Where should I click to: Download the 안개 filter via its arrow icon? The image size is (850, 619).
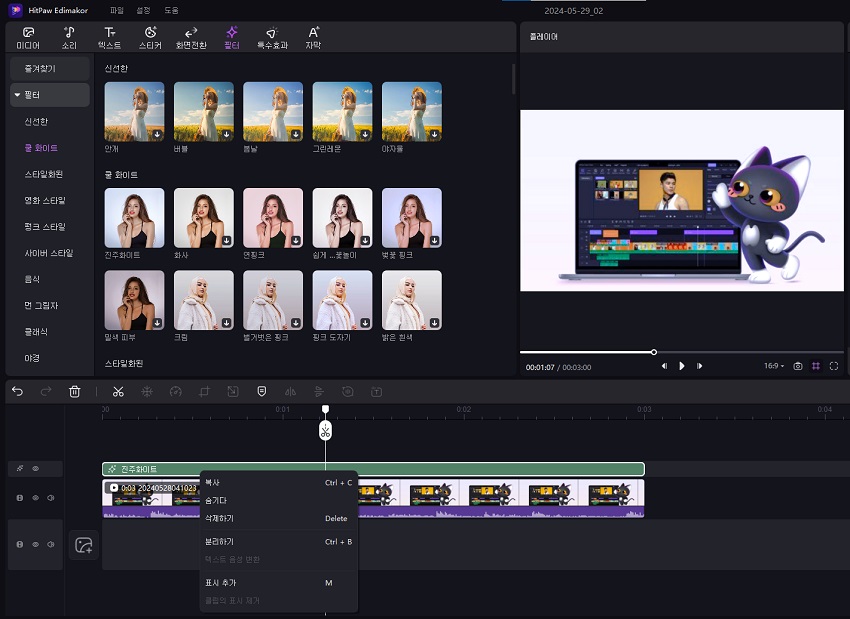tap(157, 134)
